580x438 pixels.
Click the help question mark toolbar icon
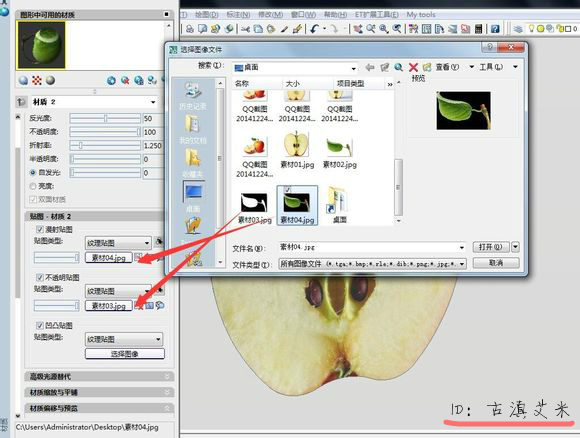(495, 28)
